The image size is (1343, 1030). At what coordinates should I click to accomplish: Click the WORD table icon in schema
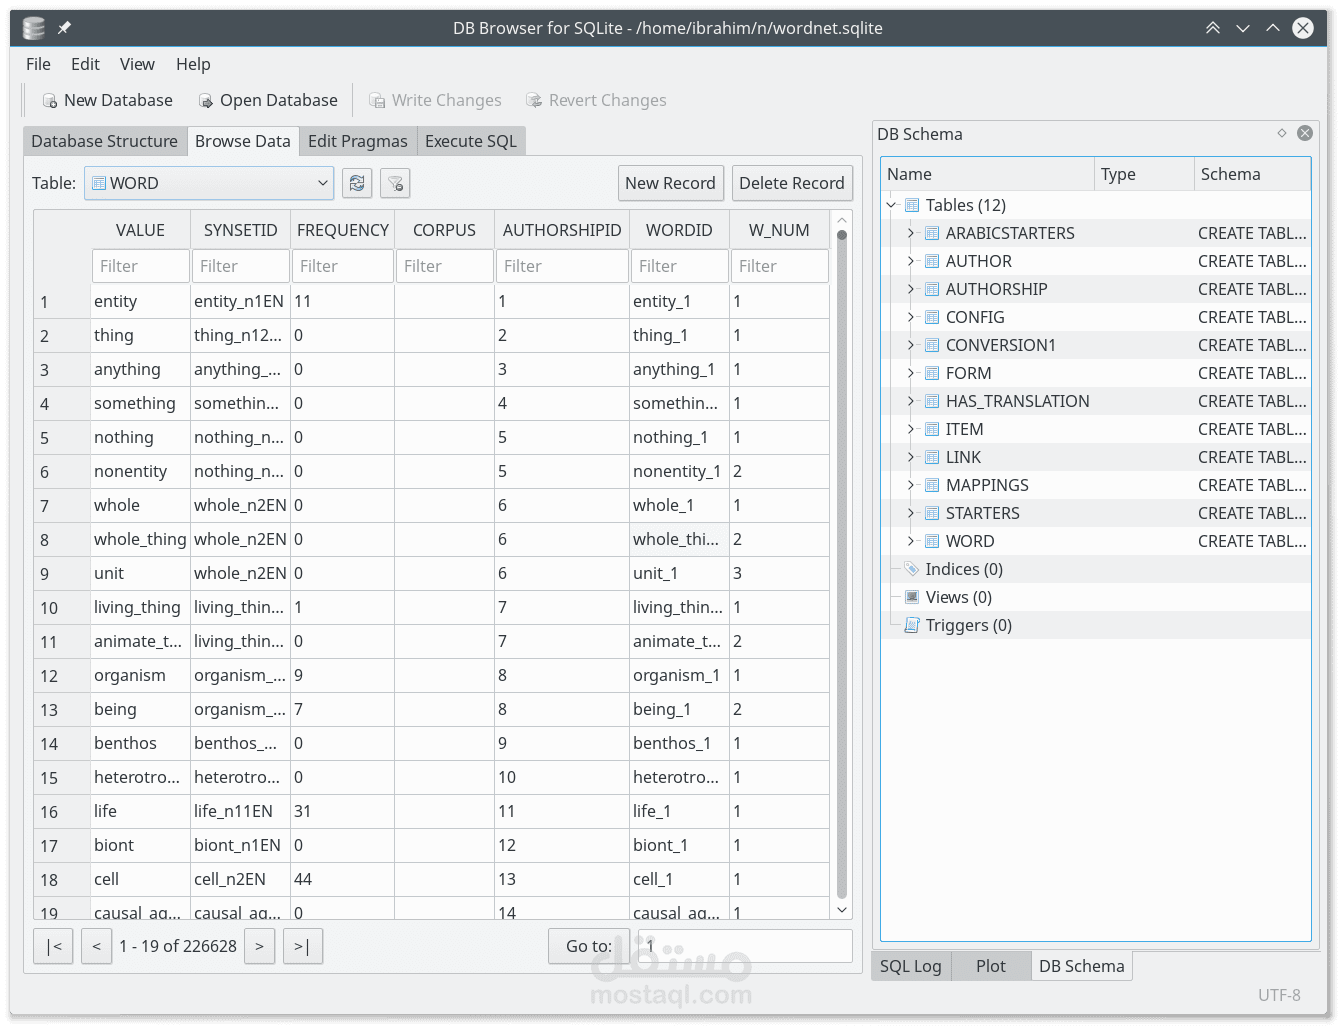(932, 541)
